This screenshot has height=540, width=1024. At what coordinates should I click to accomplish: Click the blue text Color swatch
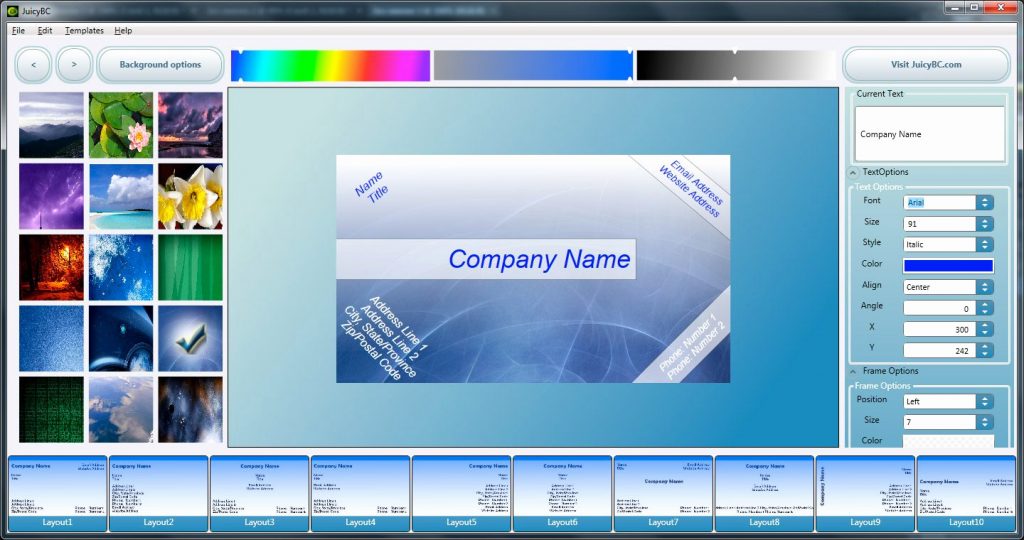(x=948, y=265)
